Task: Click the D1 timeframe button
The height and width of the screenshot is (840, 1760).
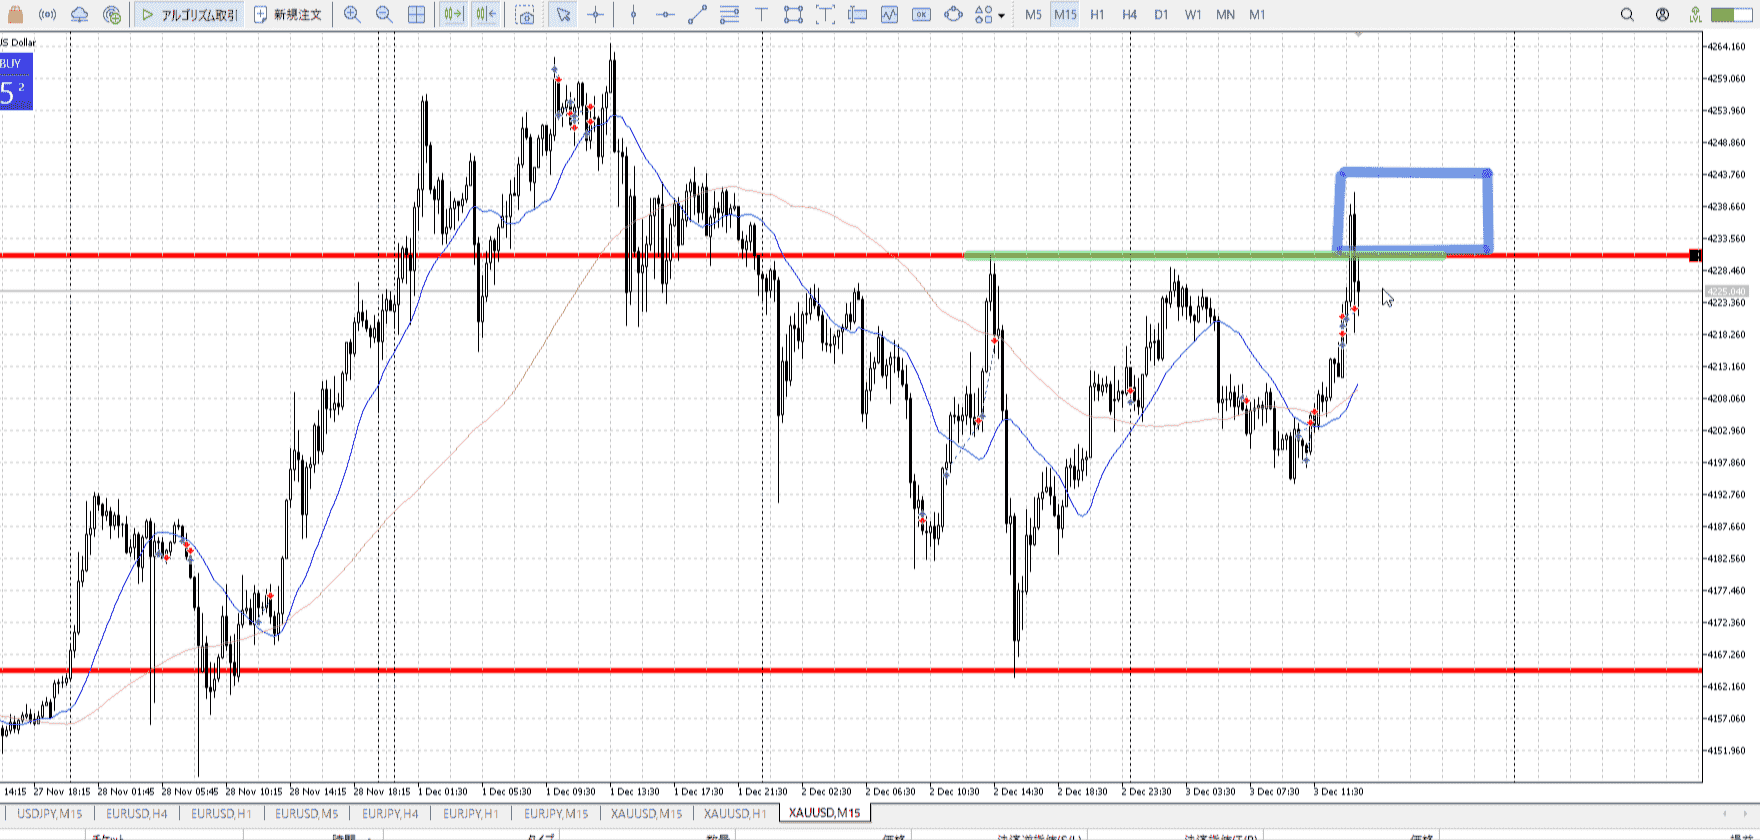Action: point(1161,15)
